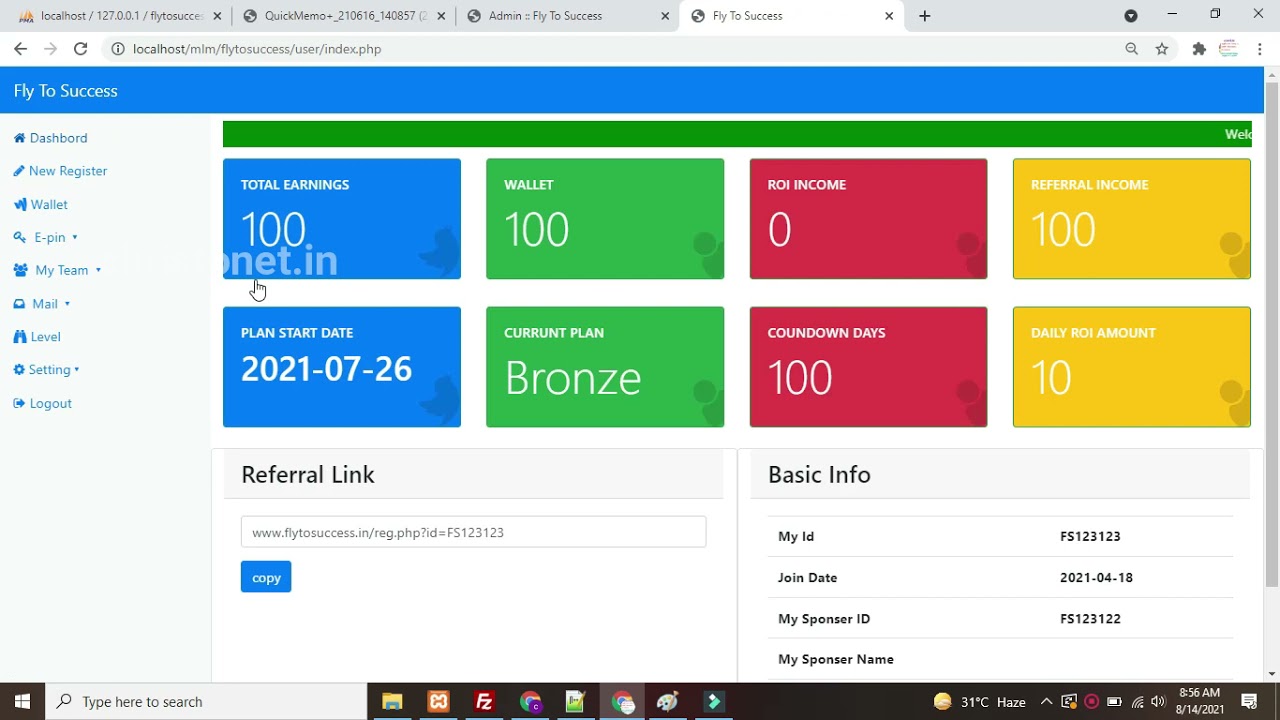
Task: Open XAMPP from the taskbar
Action: (x=438, y=701)
